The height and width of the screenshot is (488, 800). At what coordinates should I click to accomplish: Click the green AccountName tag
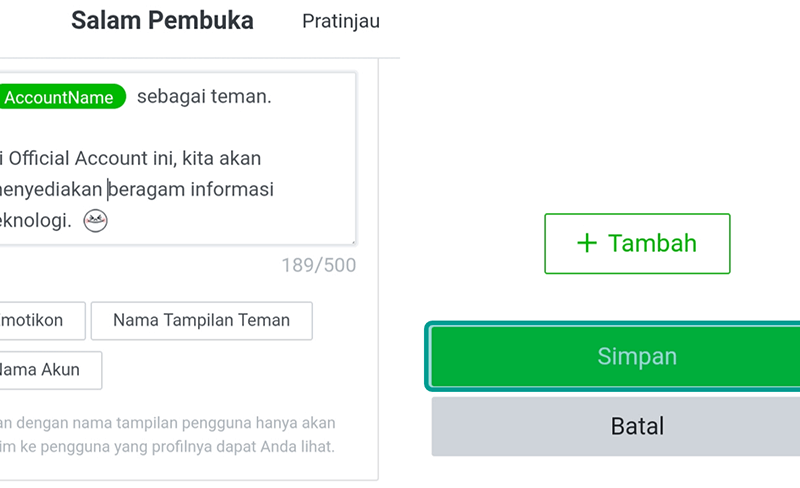coord(61,97)
